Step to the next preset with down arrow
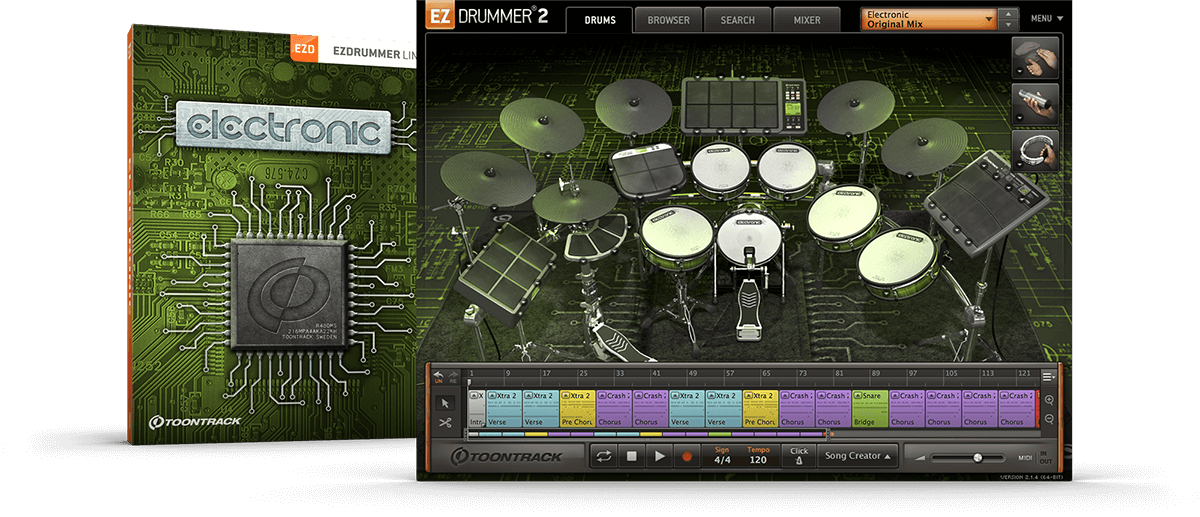 (1009, 24)
